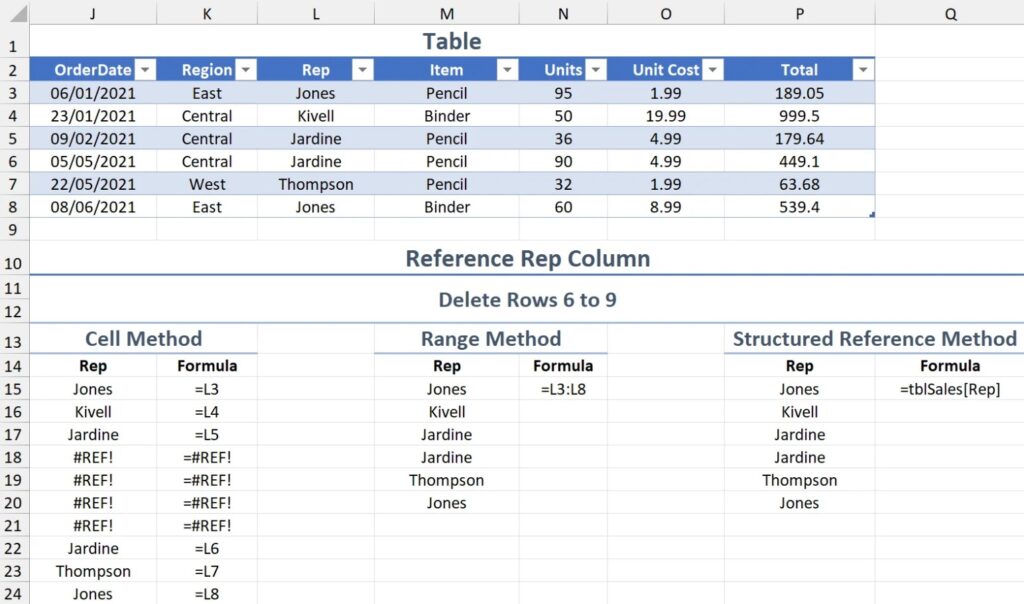Screen dimensions: 1024x604
Task: Select row 24 header
Action: point(13,594)
